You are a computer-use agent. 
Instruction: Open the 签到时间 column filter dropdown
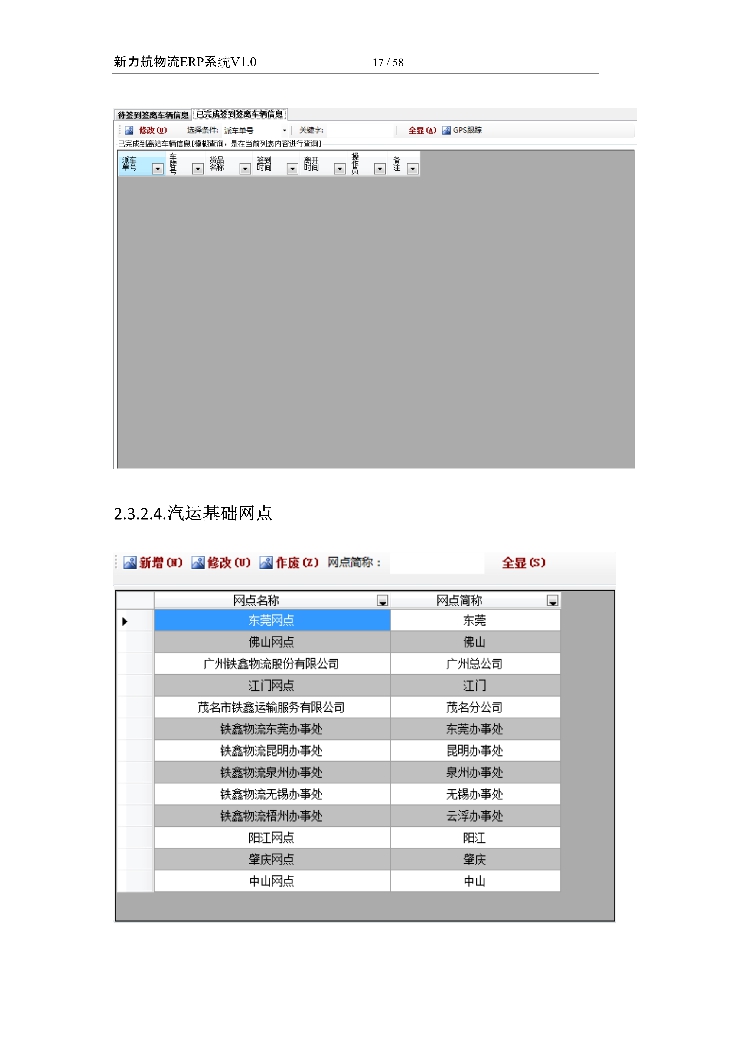click(292, 169)
